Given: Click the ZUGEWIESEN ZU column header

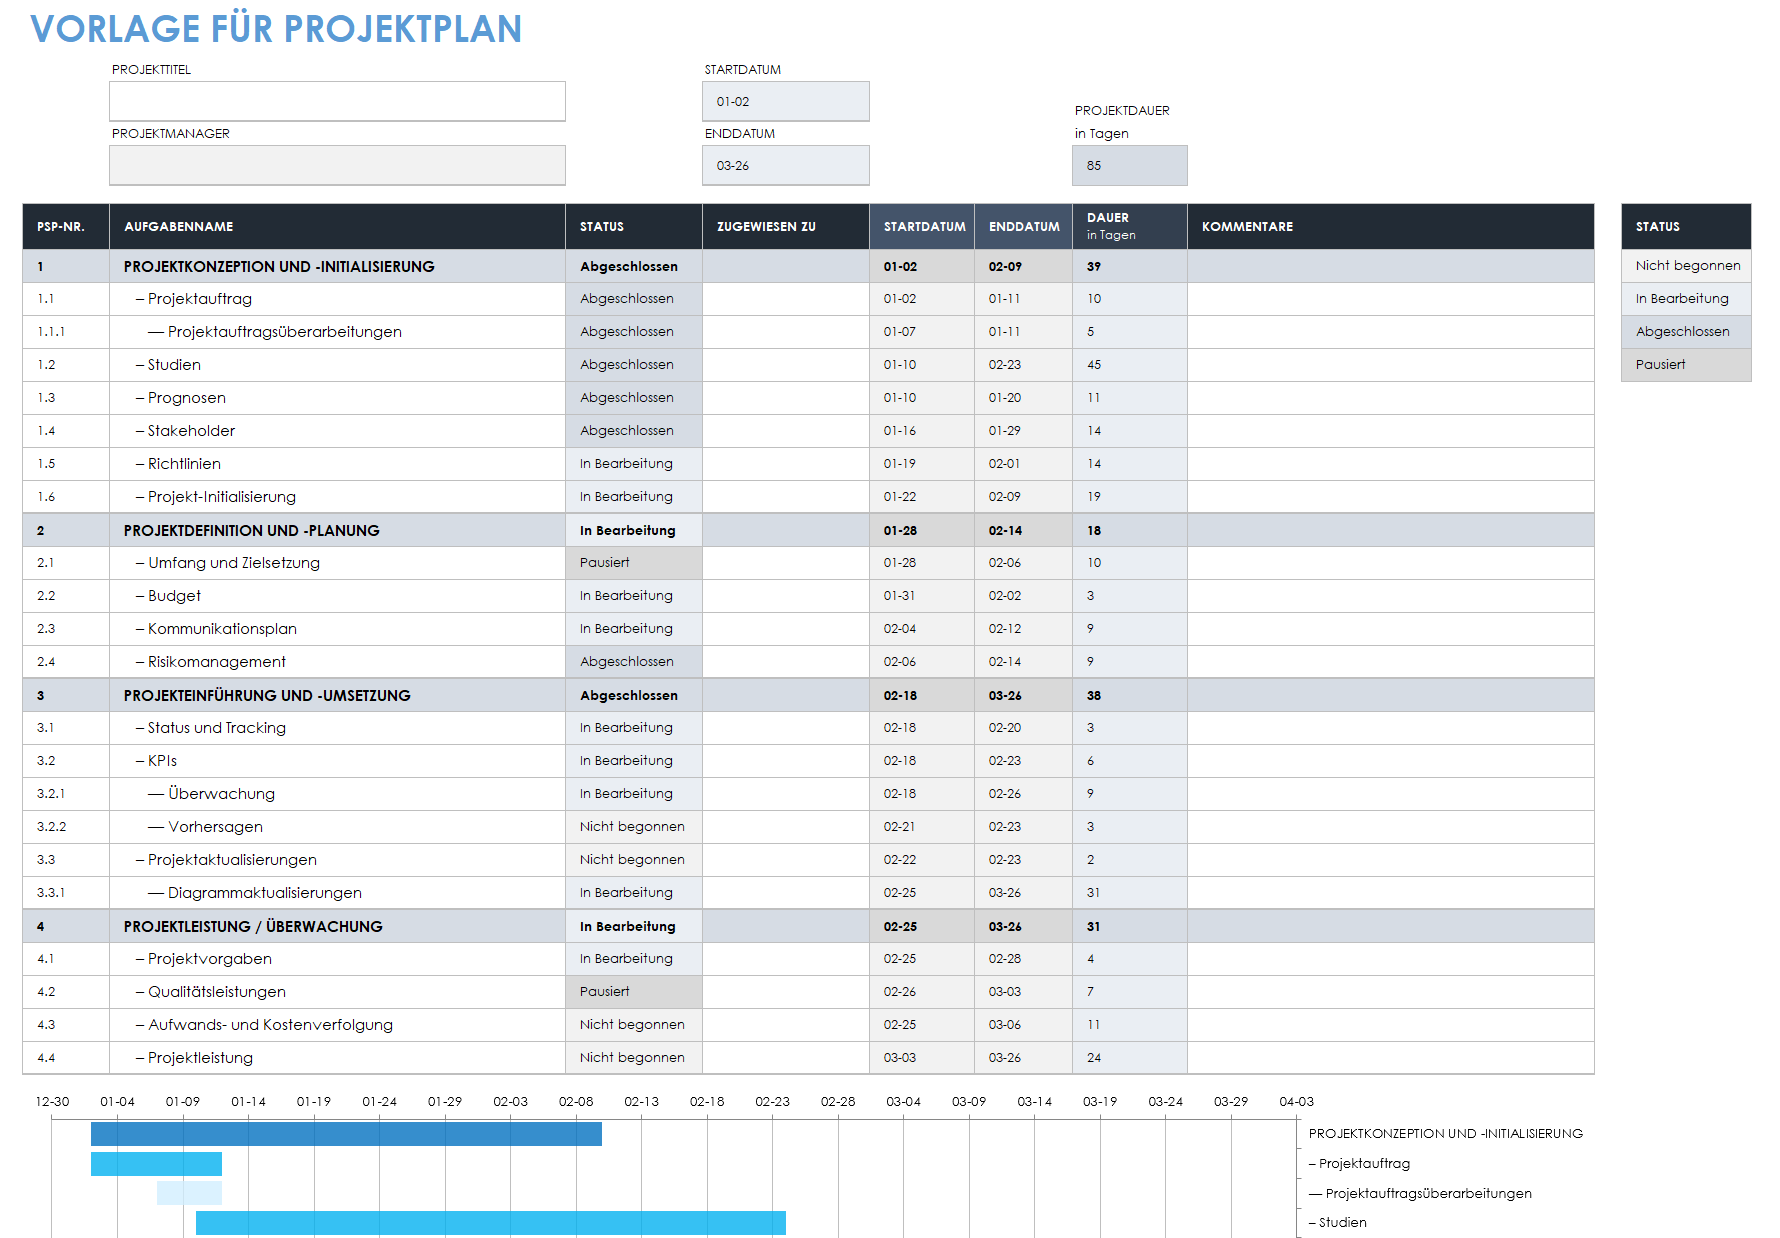Looking at the screenshot, I should point(786,227).
